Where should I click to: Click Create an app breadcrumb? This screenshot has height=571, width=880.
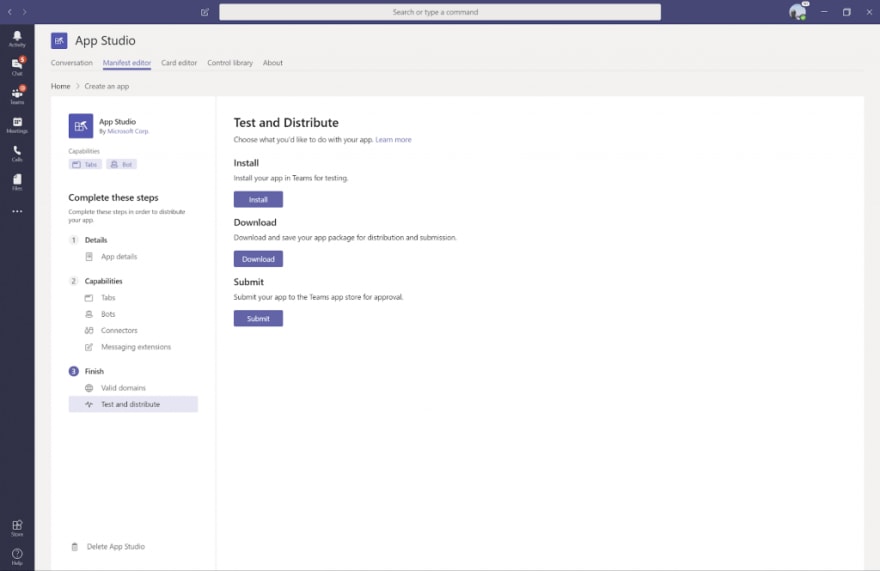pos(107,86)
